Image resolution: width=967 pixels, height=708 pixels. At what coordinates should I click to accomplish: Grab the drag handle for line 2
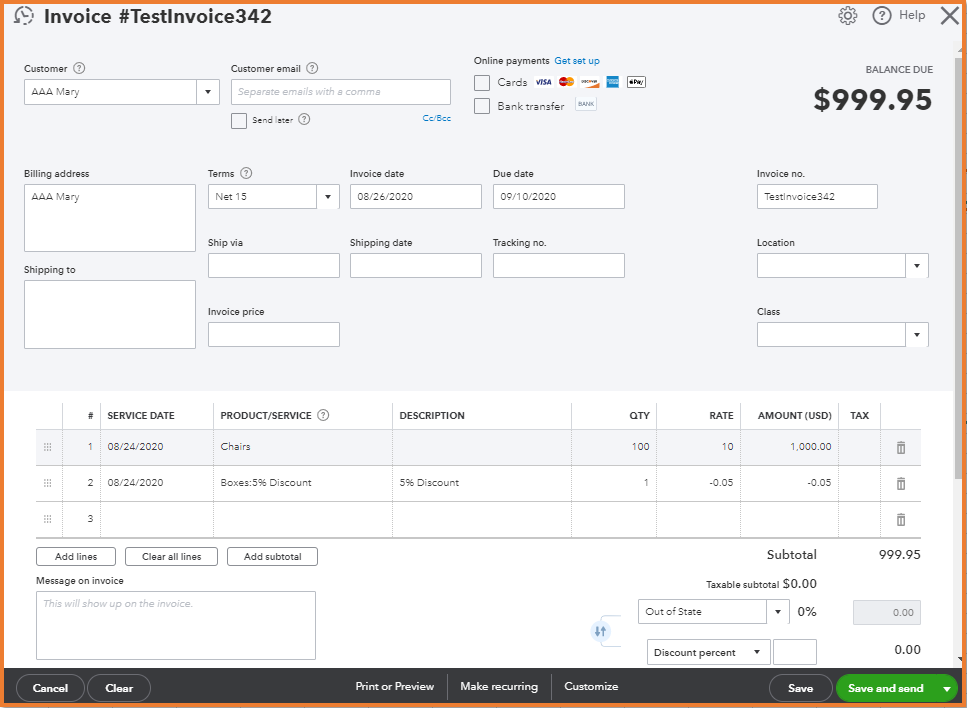coord(47,483)
